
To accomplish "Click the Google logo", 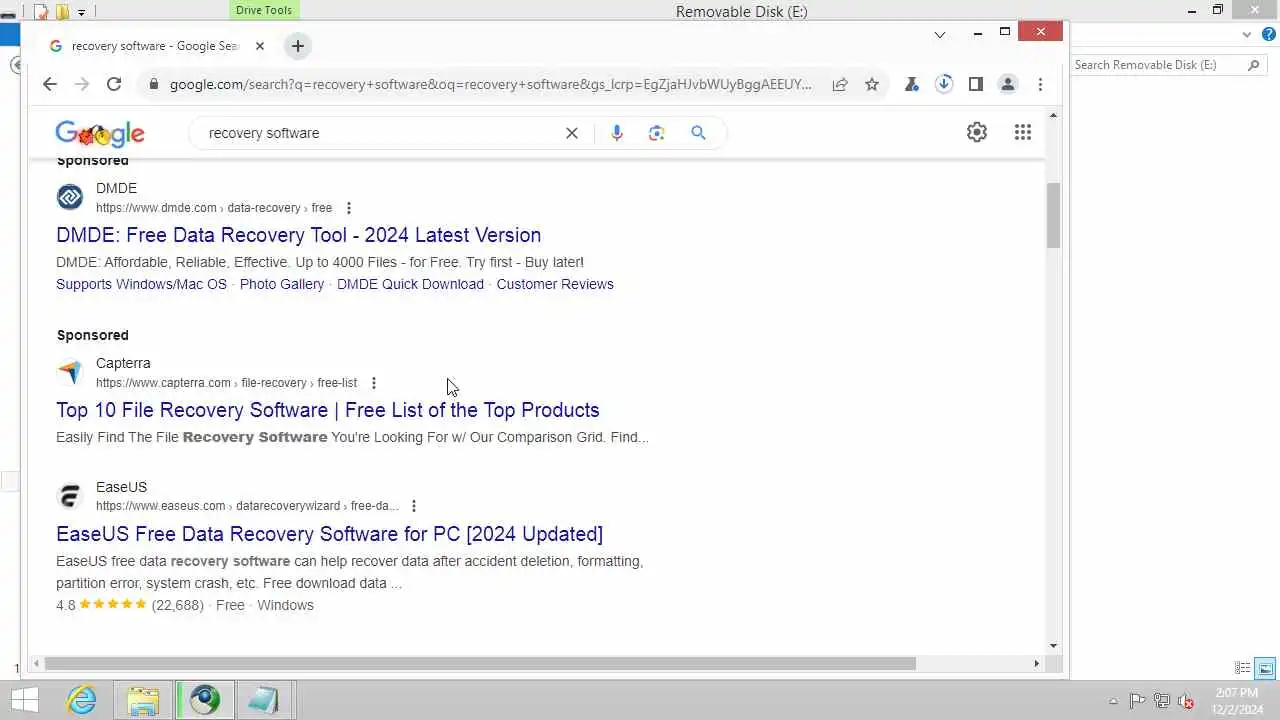I will pyautogui.click(x=100, y=134).
